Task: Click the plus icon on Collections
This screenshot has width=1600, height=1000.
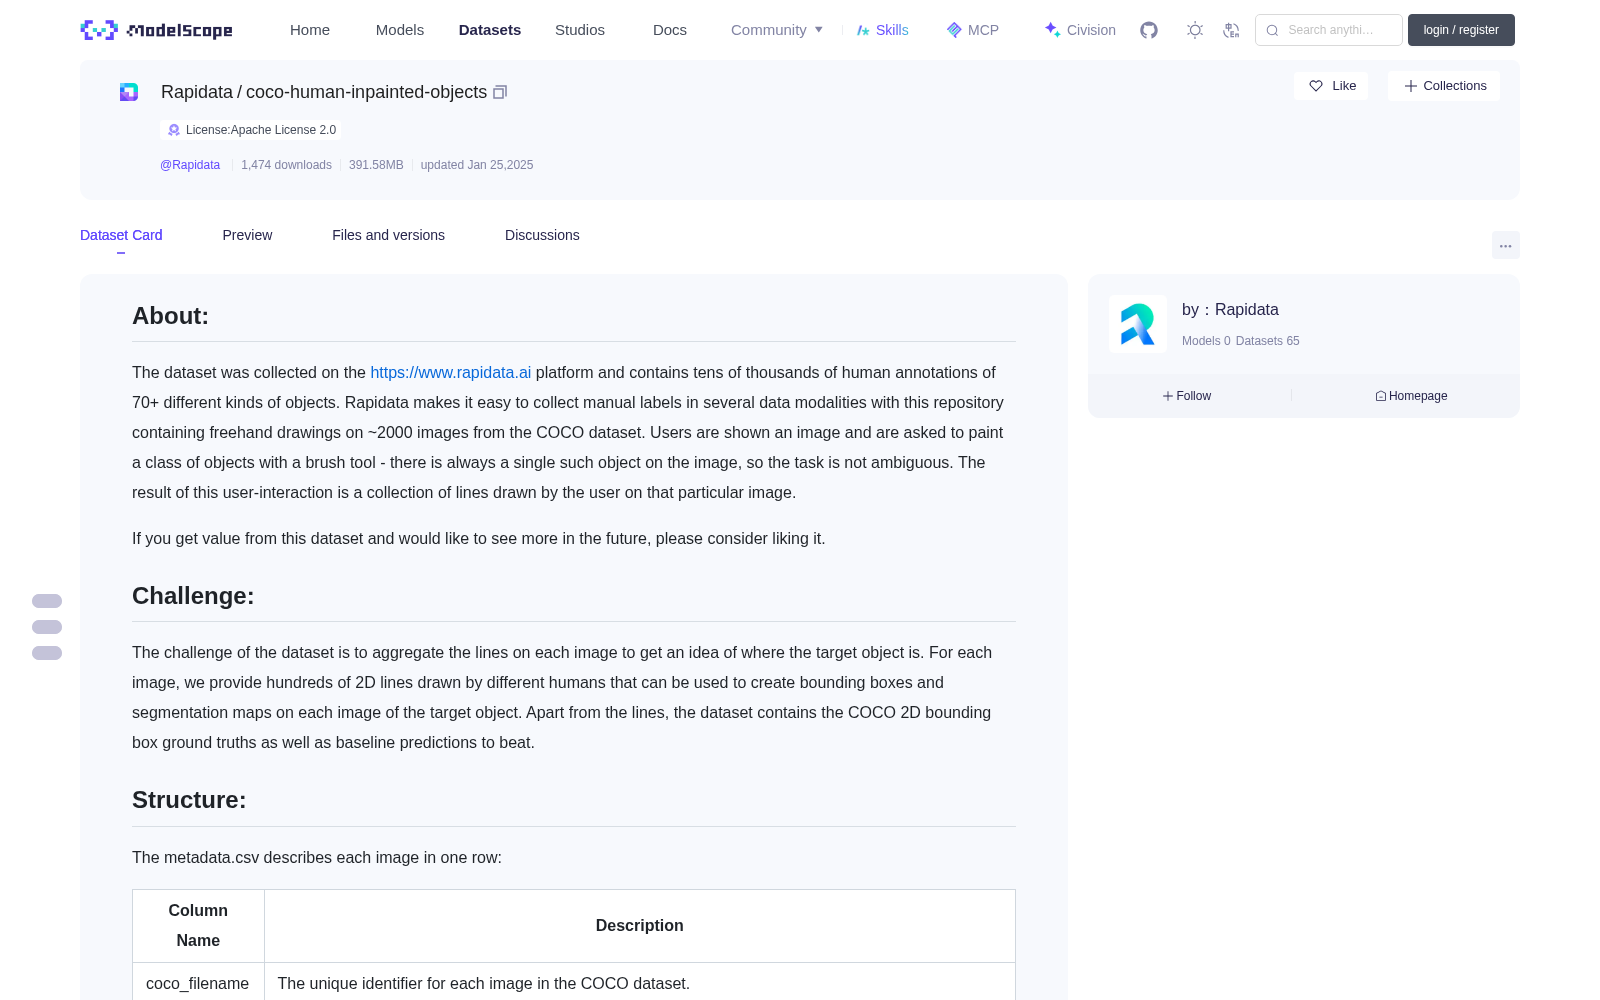Action: (x=1411, y=86)
